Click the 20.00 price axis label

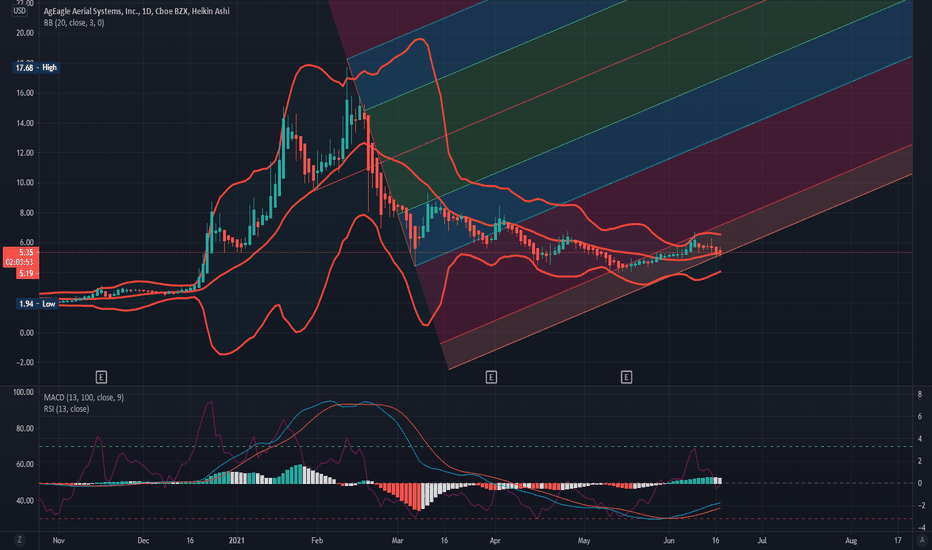click(25, 33)
